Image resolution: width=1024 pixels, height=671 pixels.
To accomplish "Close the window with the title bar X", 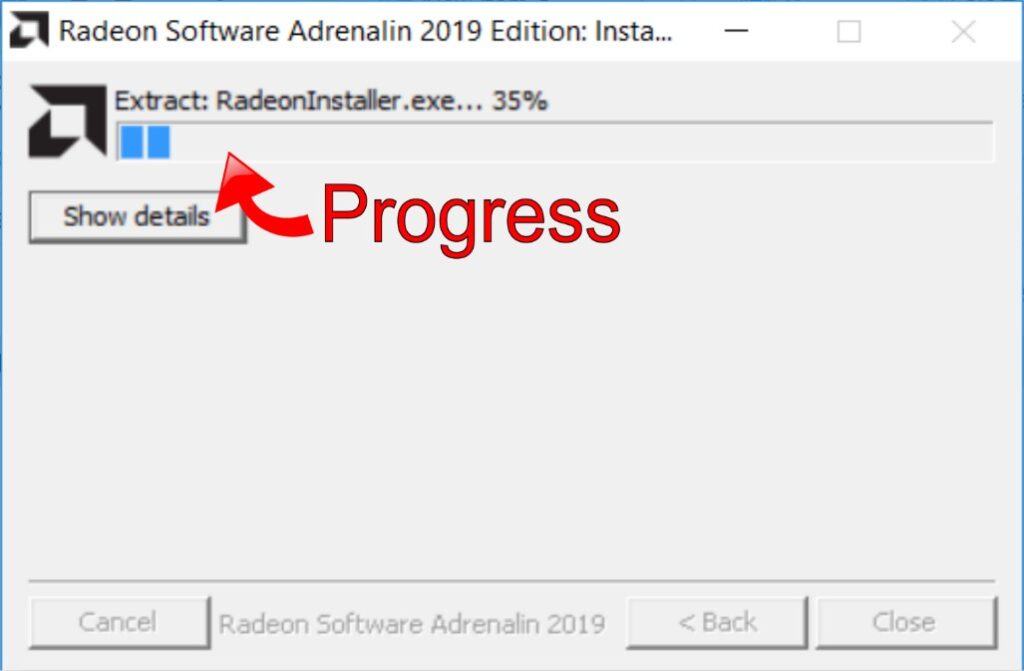I will pyautogui.click(x=963, y=31).
